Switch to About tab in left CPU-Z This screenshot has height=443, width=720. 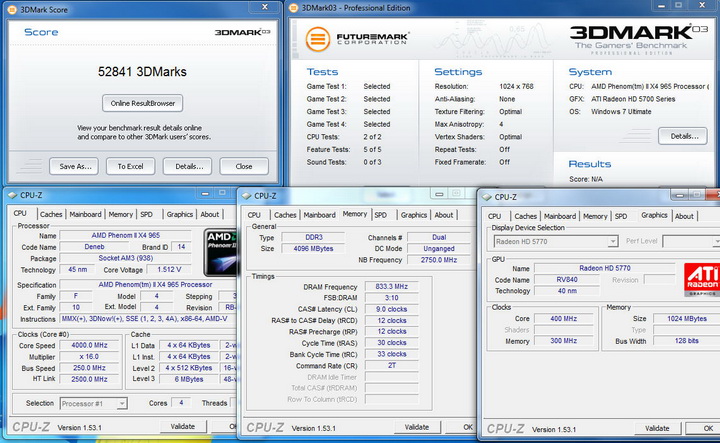point(210,214)
